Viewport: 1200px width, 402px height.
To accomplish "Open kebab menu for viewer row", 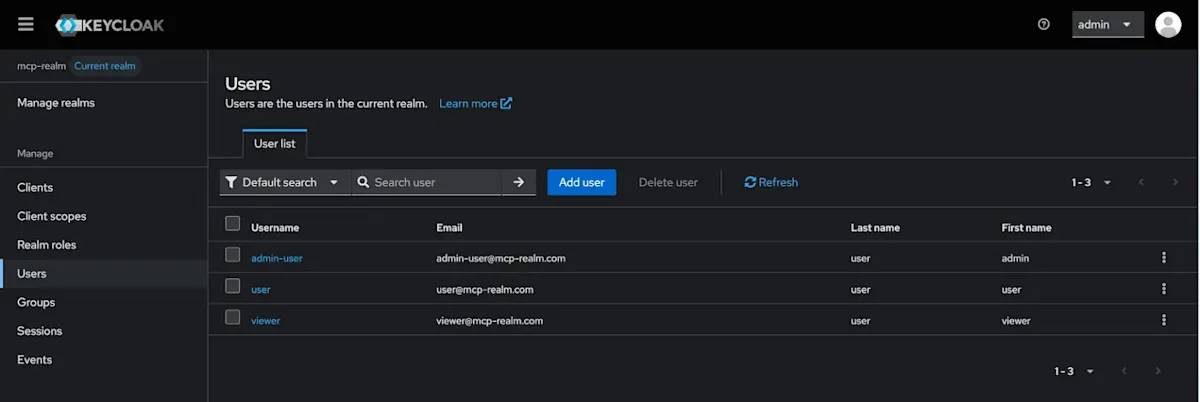I will 1164,320.
